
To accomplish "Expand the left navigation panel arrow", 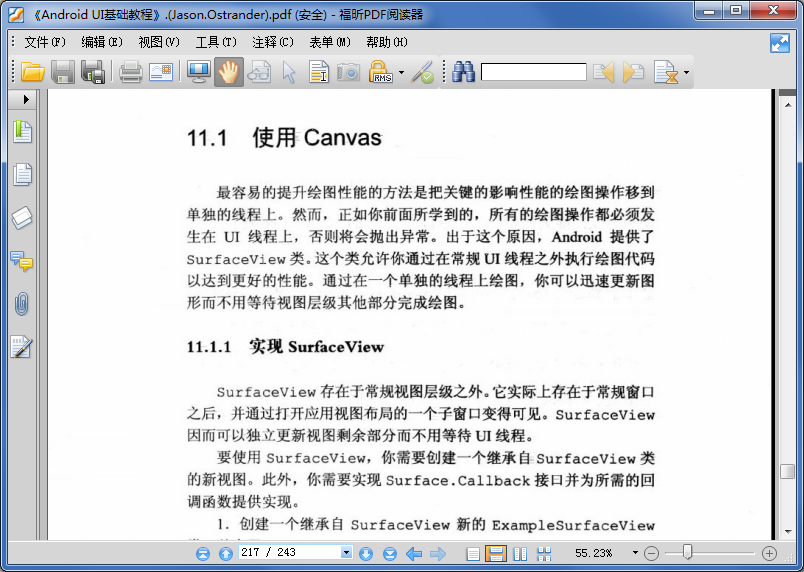I will 25,99.
